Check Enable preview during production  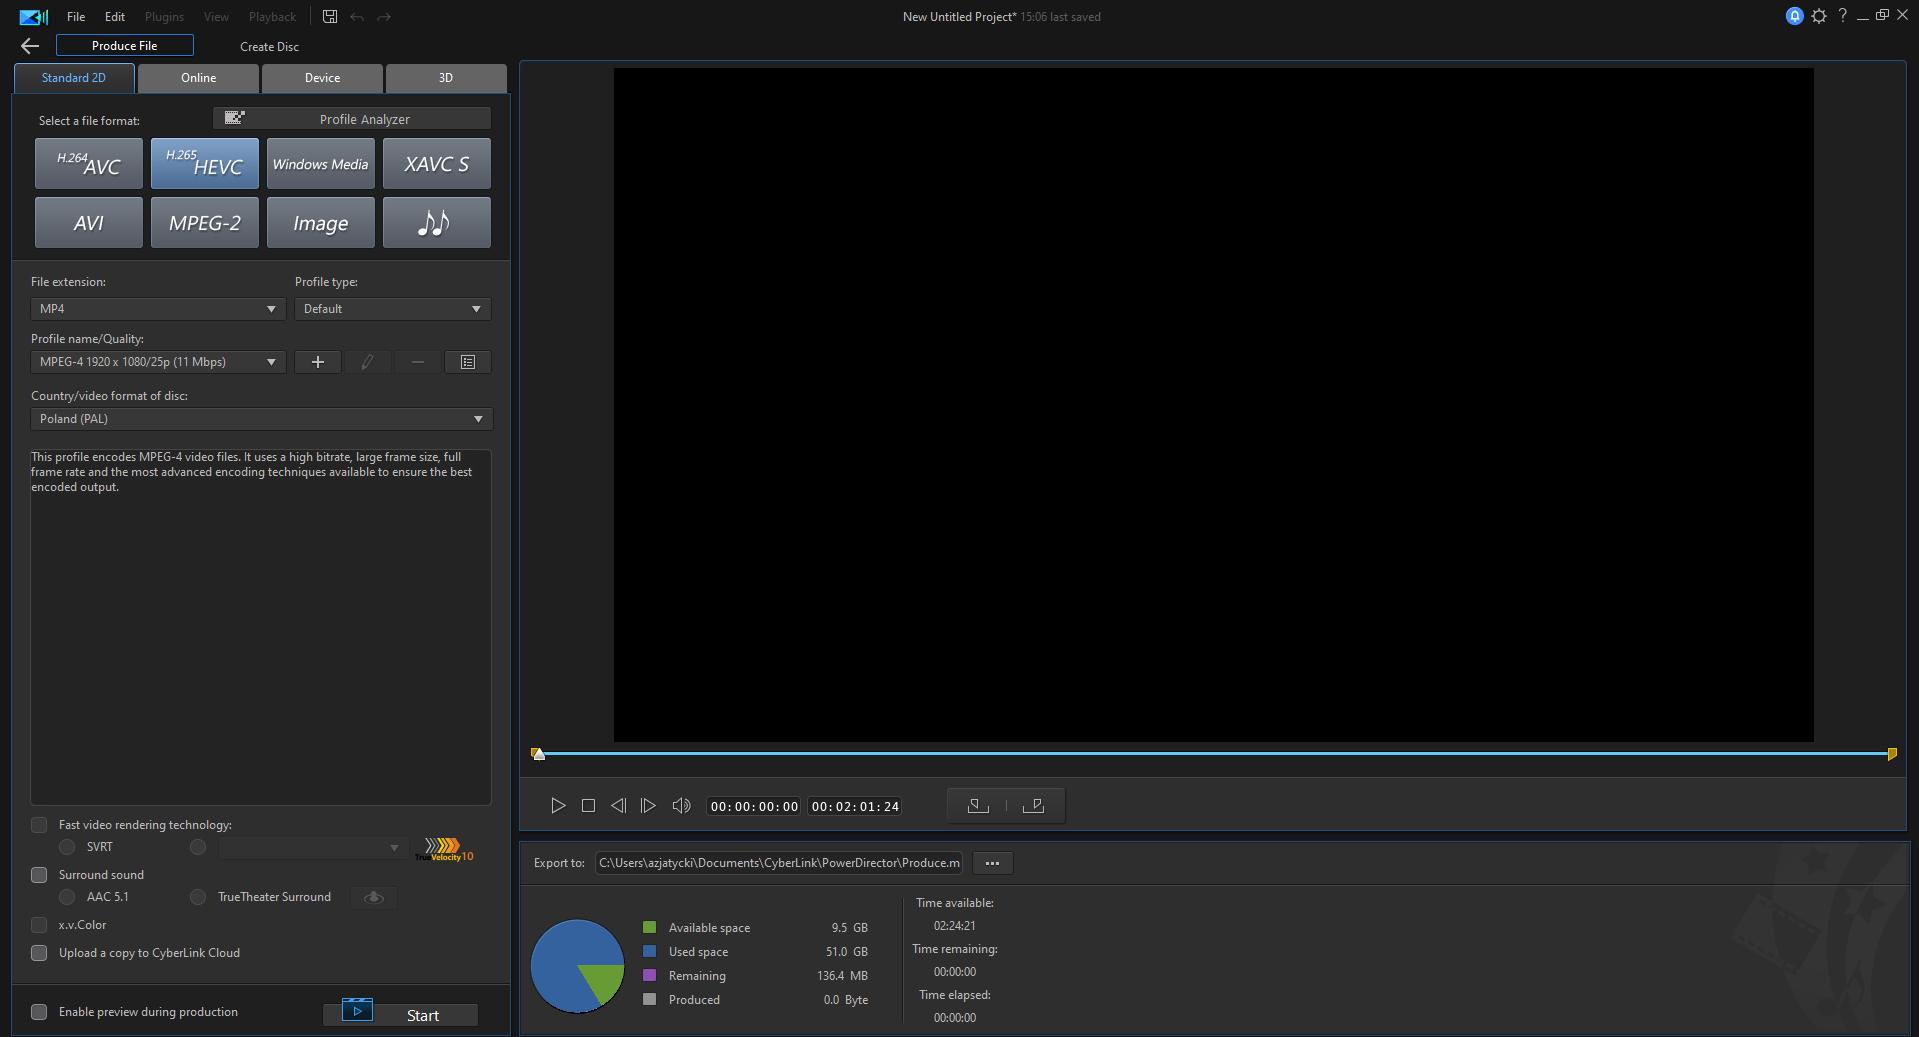click(x=39, y=1012)
